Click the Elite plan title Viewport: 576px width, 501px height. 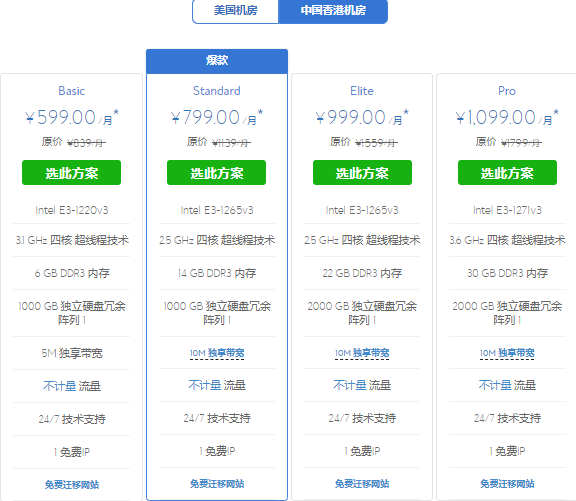pyautogui.click(x=362, y=91)
